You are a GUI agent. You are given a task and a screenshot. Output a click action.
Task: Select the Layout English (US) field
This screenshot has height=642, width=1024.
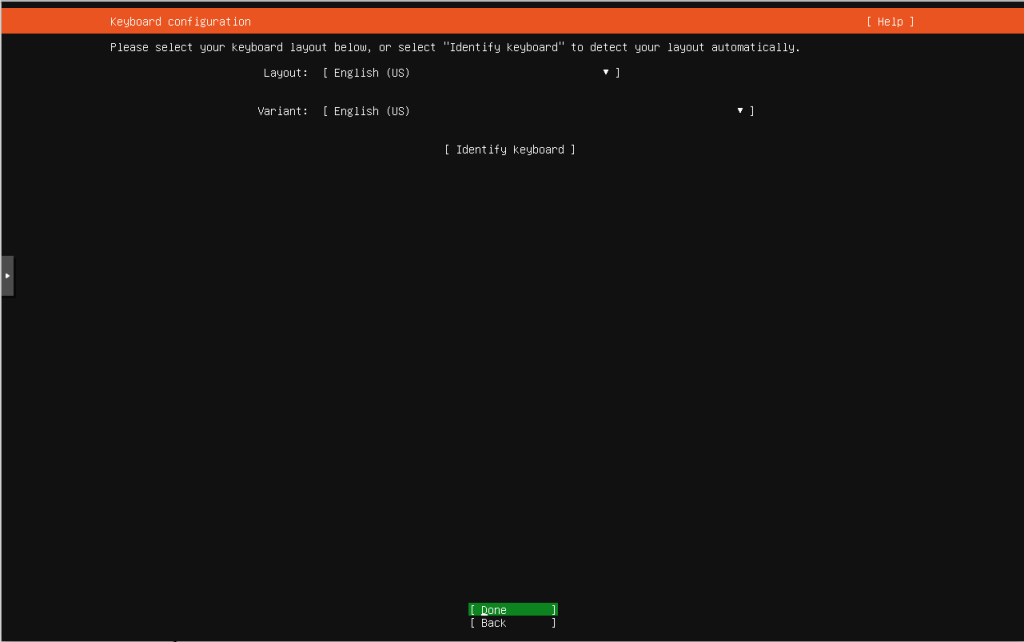(x=371, y=73)
